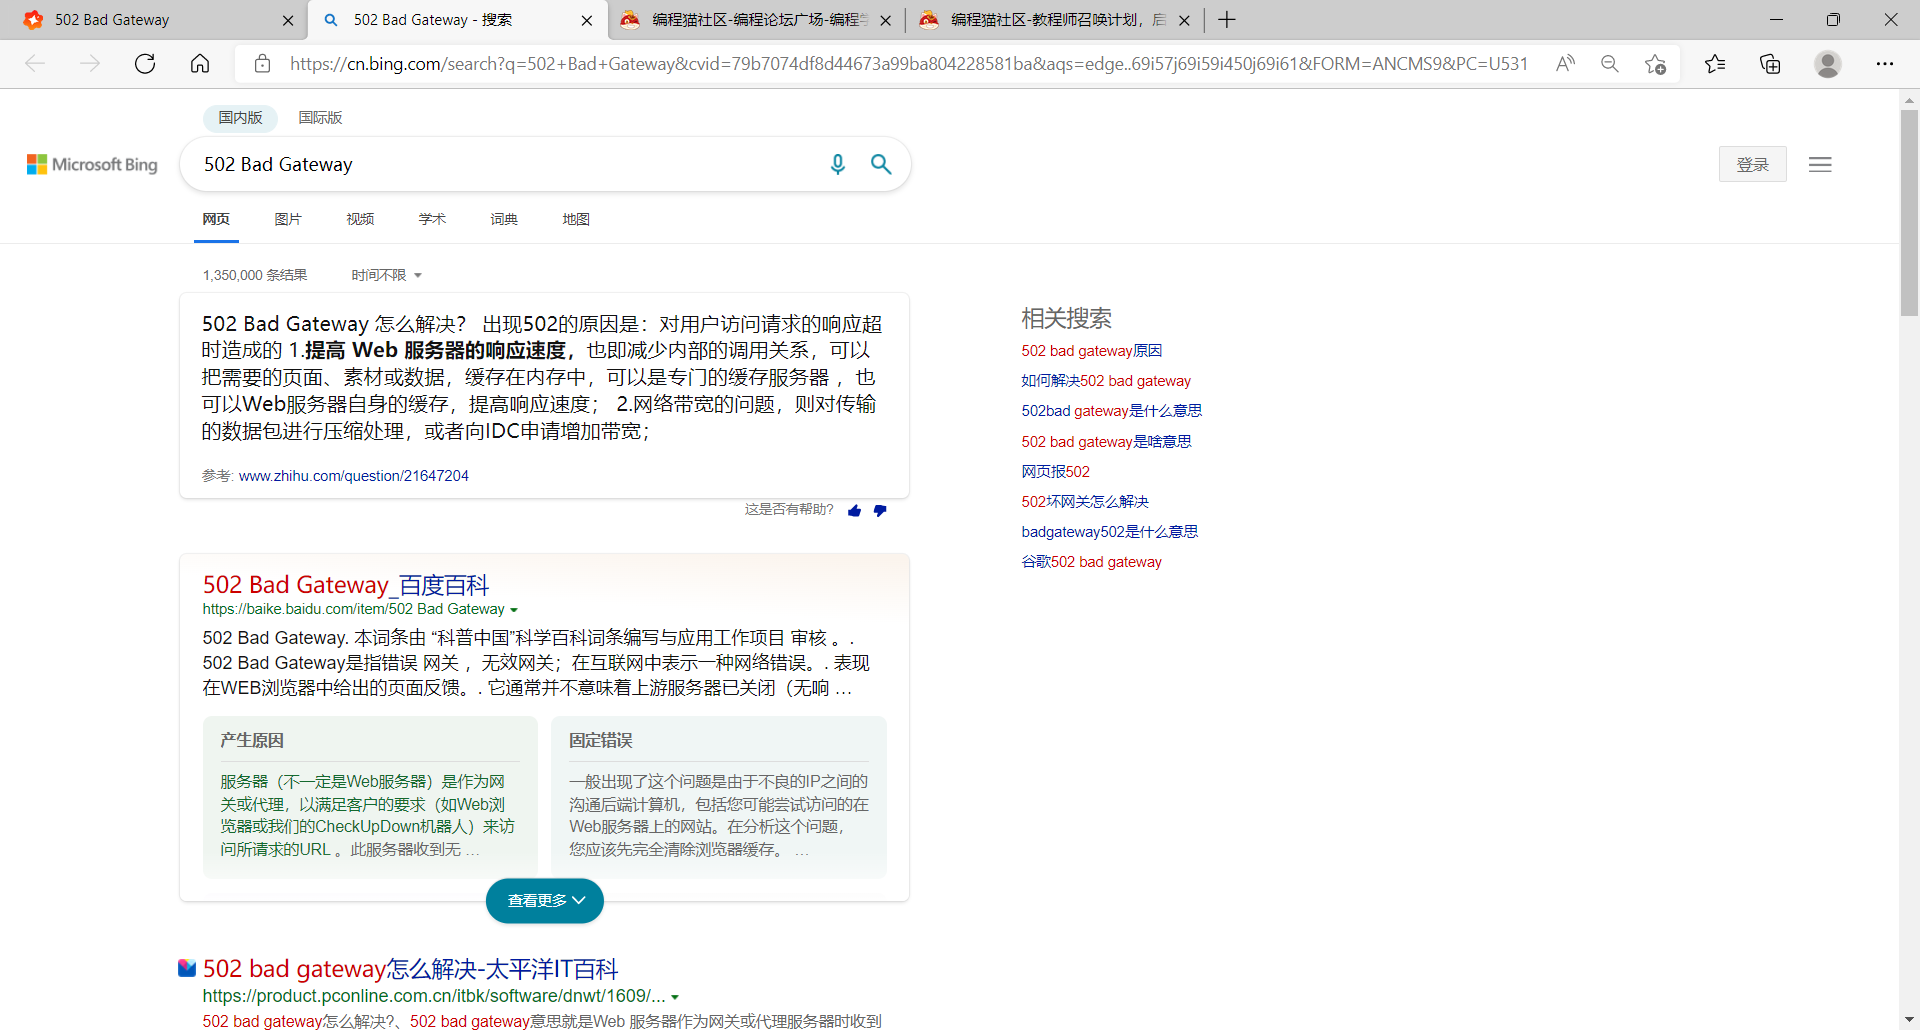Close the 编程猫社区-编程论坛广场 tab
Image resolution: width=1920 pixels, height=1030 pixels.
[x=885, y=20]
